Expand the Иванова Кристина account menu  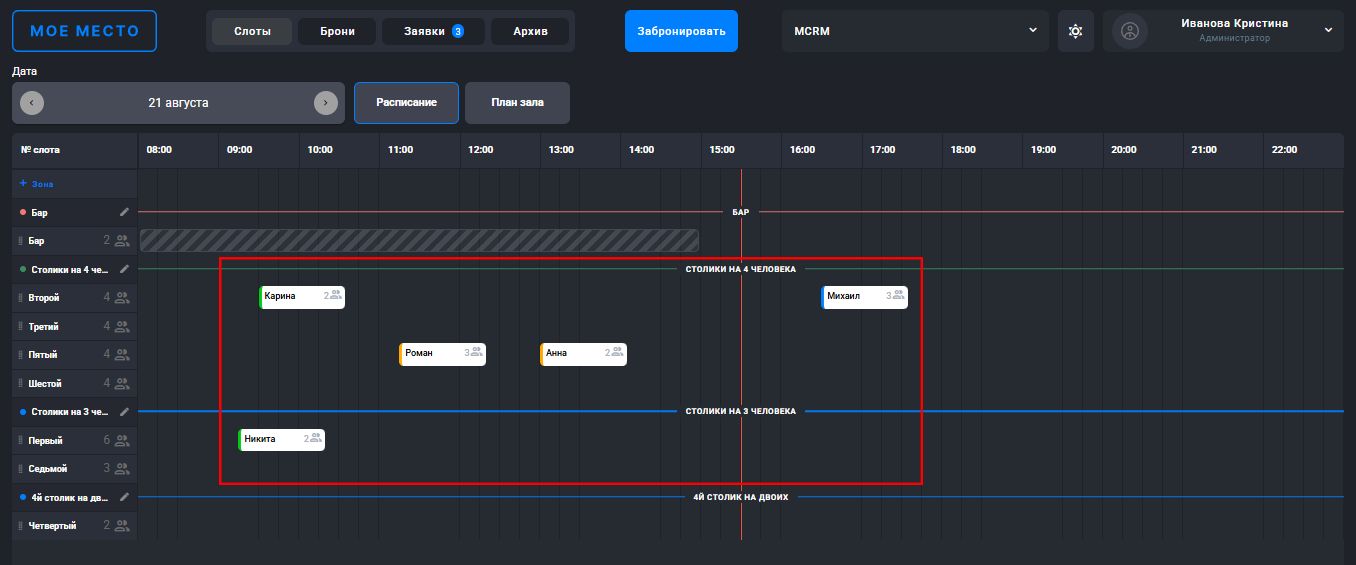pos(1328,30)
